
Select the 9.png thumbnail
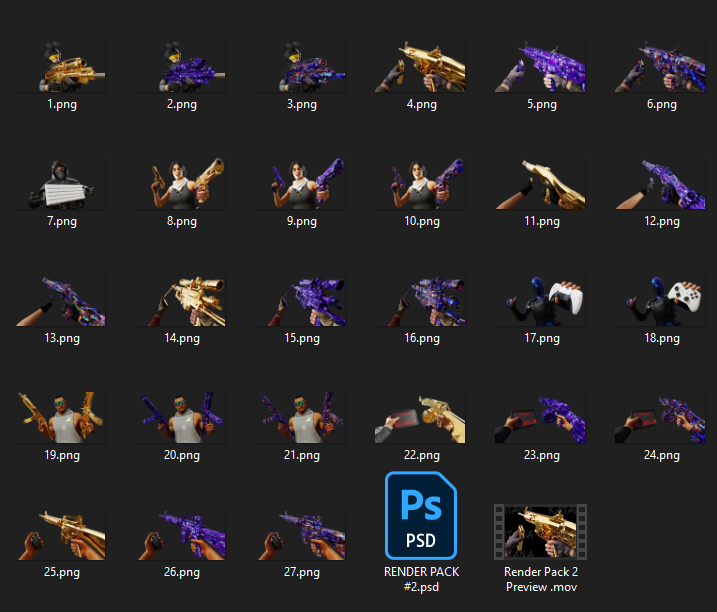(301, 184)
